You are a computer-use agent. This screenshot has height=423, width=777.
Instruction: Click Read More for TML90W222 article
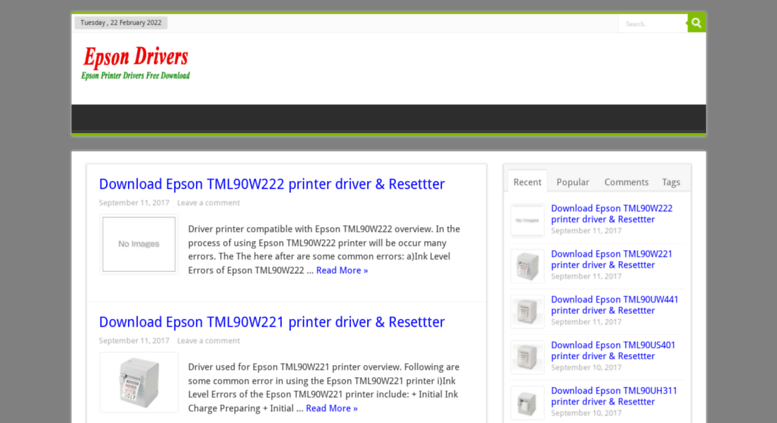coord(342,270)
